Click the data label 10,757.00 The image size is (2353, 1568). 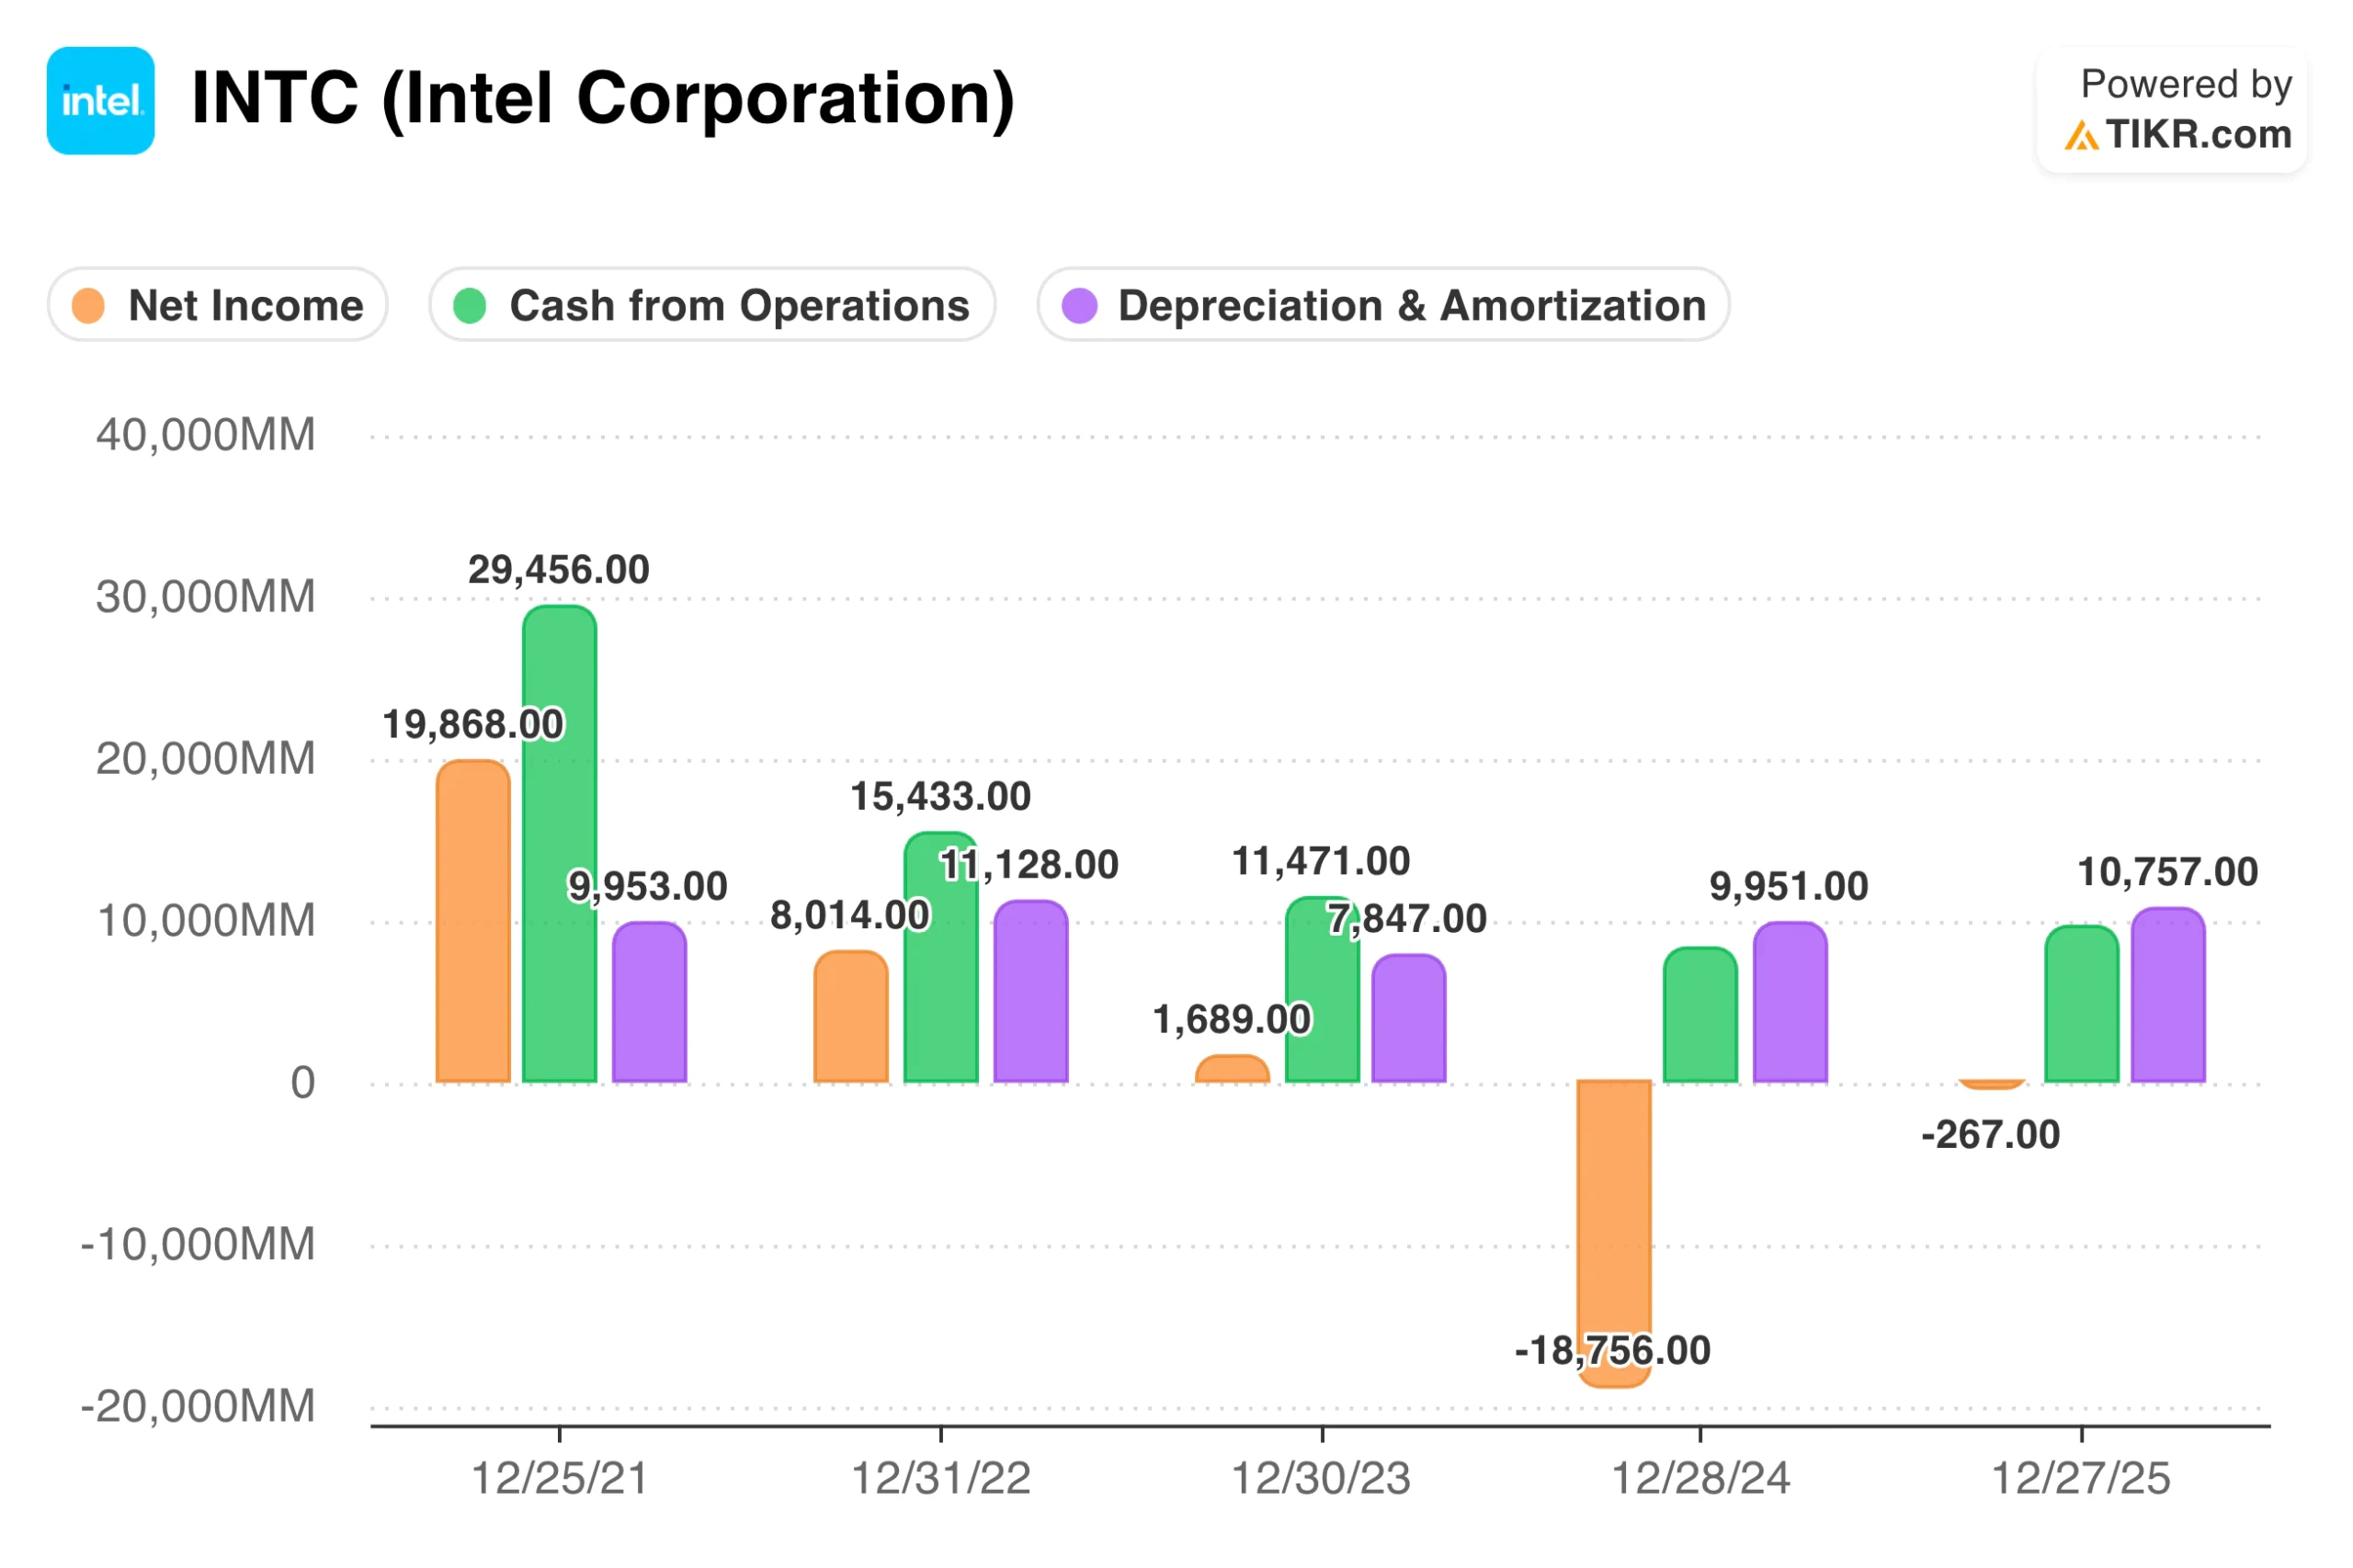point(2167,872)
